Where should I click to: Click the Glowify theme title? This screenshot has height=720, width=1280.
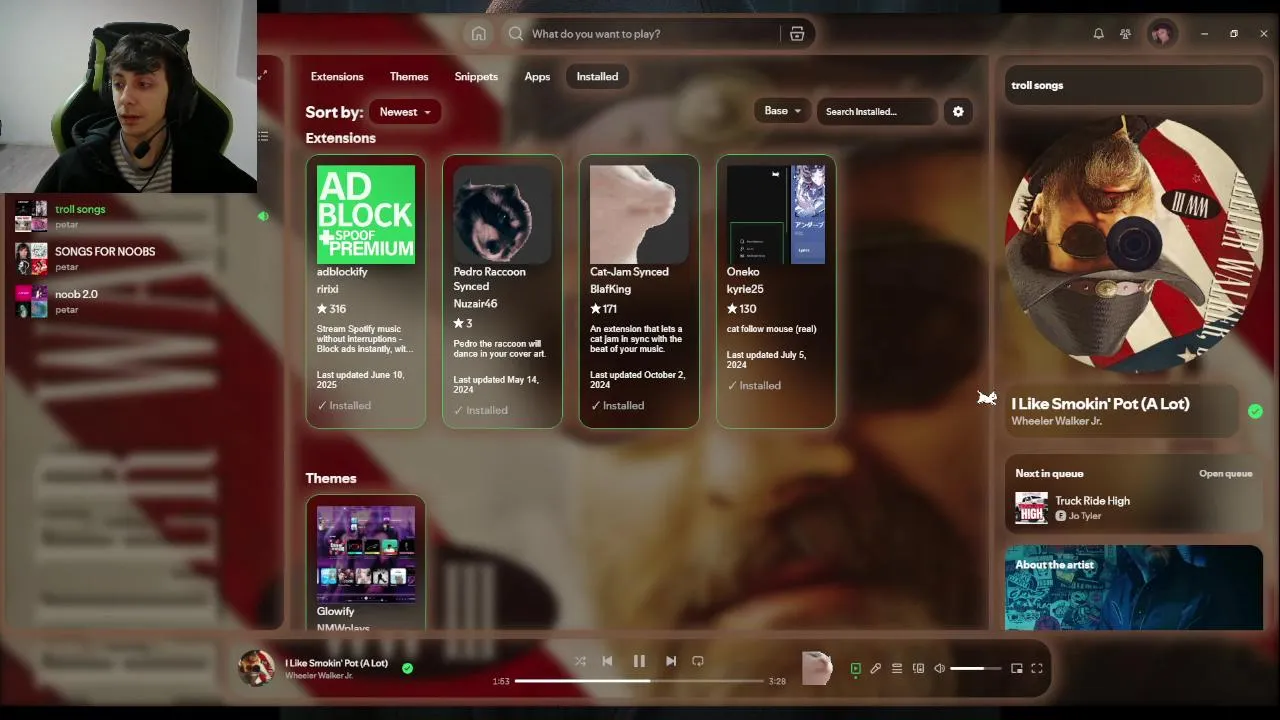pyautogui.click(x=336, y=612)
